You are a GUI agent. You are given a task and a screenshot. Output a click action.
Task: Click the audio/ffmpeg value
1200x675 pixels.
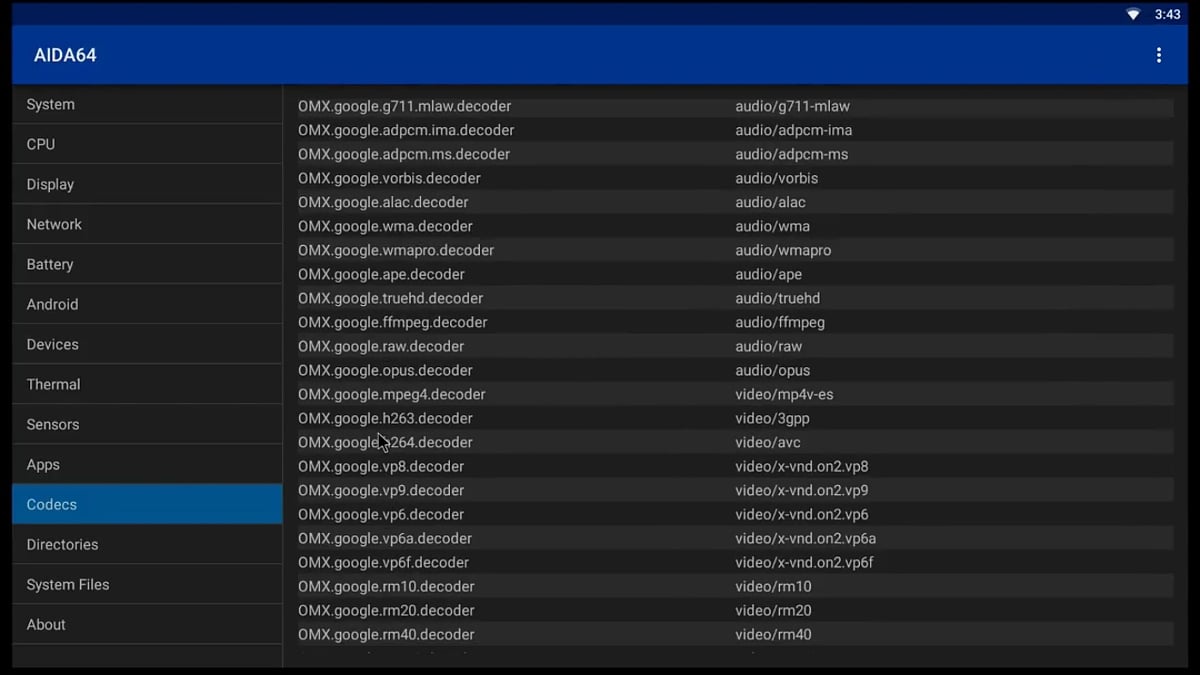tap(780, 322)
